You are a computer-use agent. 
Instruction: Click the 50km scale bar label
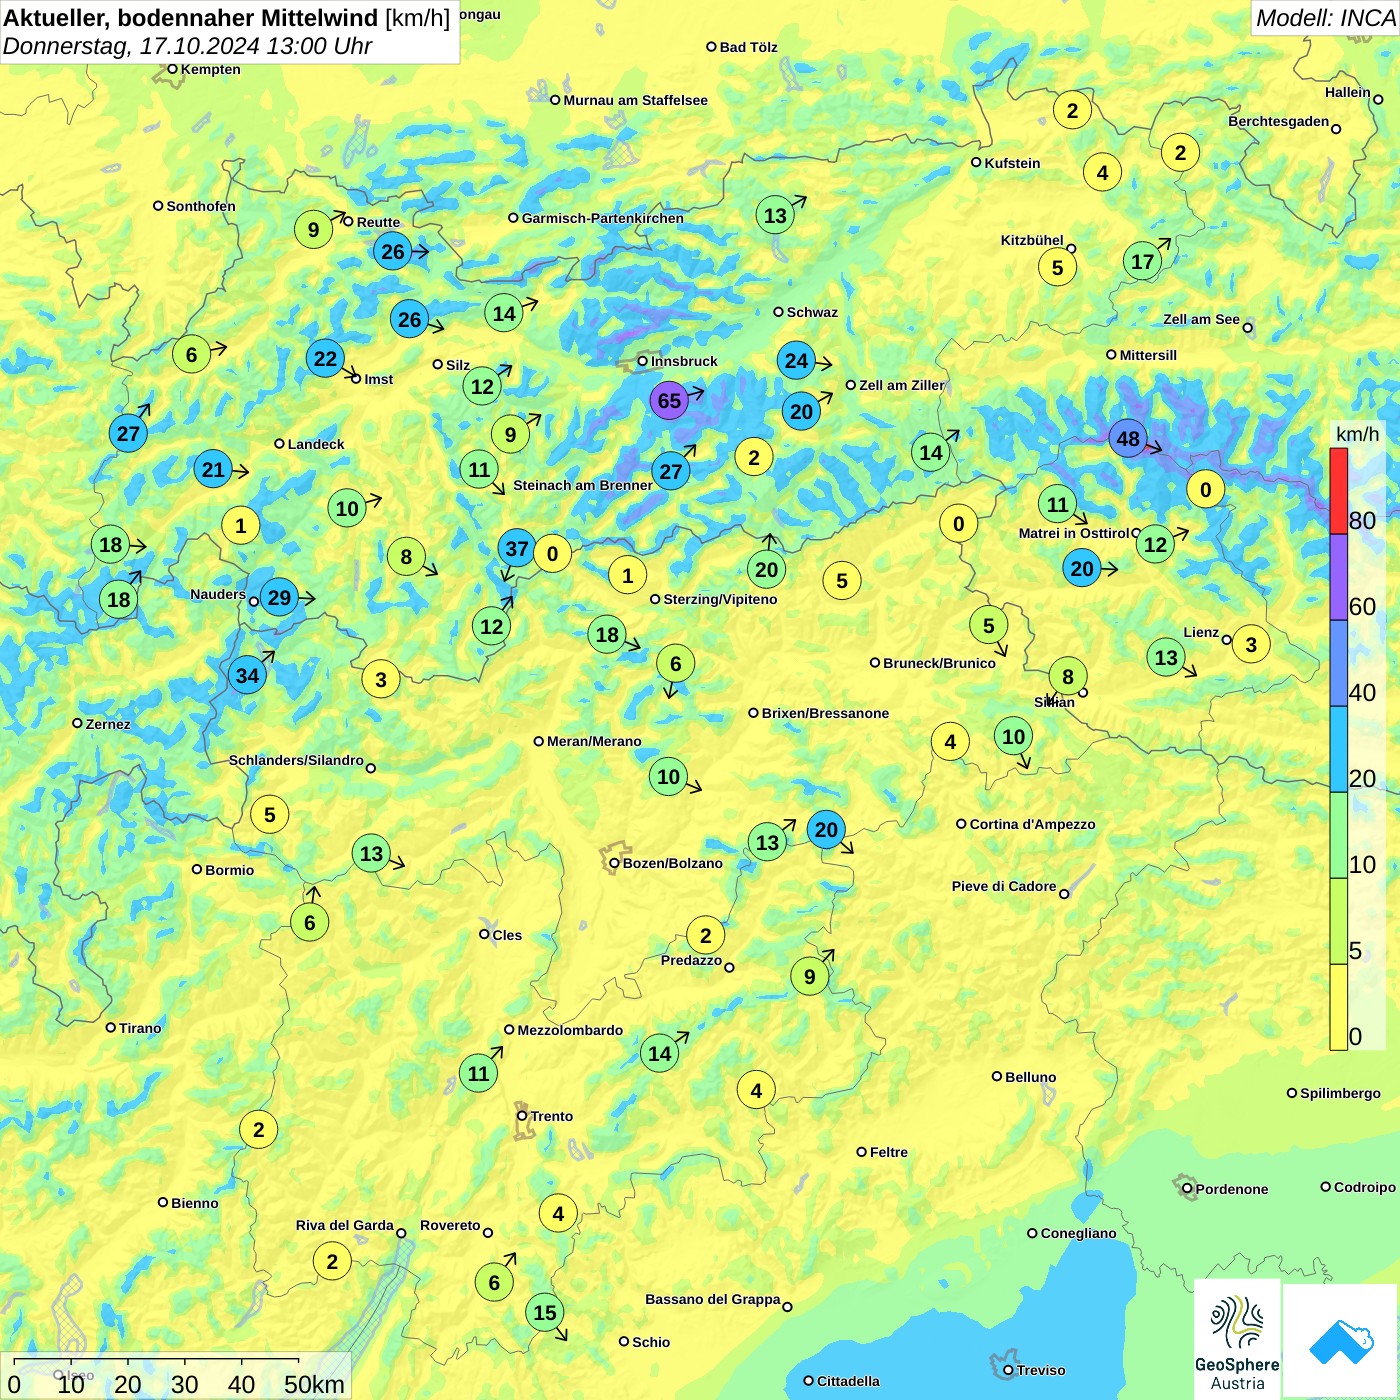click(314, 1384)
